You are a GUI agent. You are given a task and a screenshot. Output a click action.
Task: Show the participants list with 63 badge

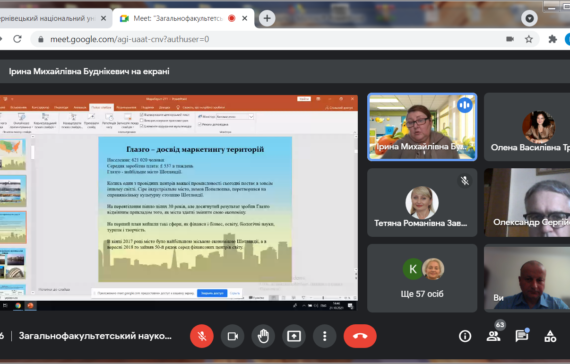[494, 335]
